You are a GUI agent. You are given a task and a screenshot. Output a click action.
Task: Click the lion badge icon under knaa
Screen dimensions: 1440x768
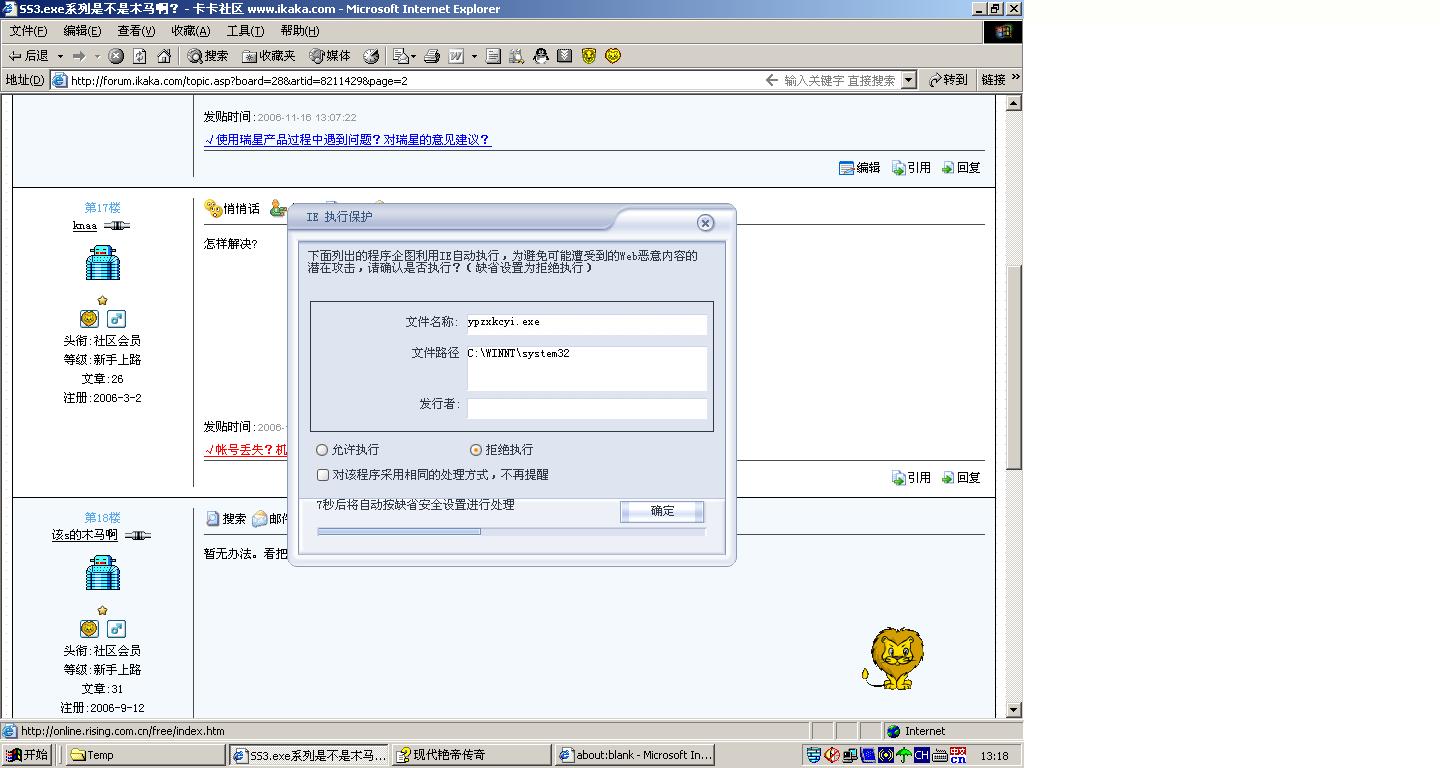(x=89, y=319)
